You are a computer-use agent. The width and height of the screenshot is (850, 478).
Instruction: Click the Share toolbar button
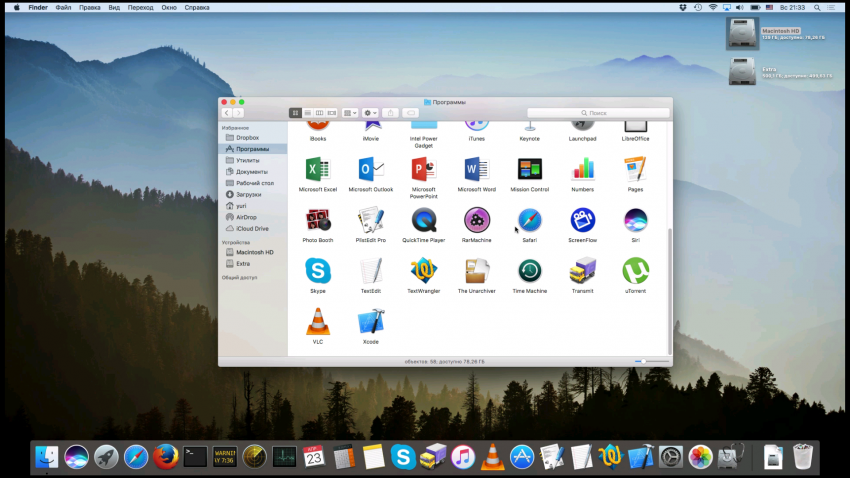[x=390, y=113]
